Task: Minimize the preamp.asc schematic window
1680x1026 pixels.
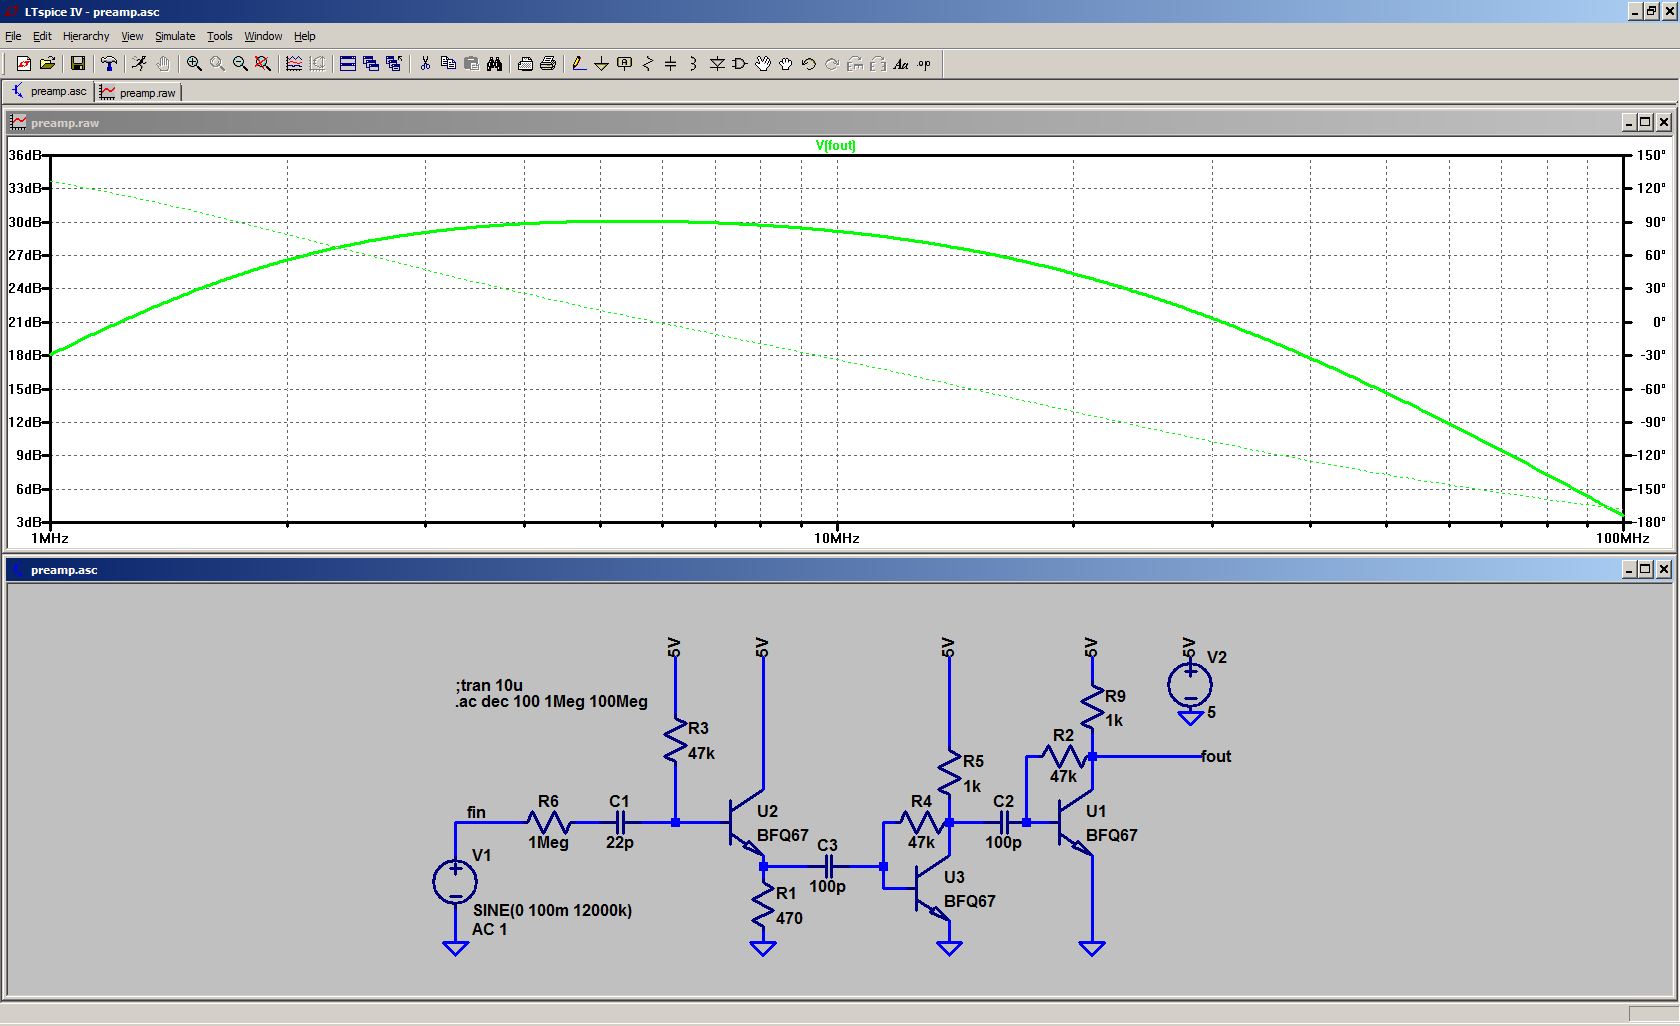Action: pyautogui.click(x=1629, y=569)
